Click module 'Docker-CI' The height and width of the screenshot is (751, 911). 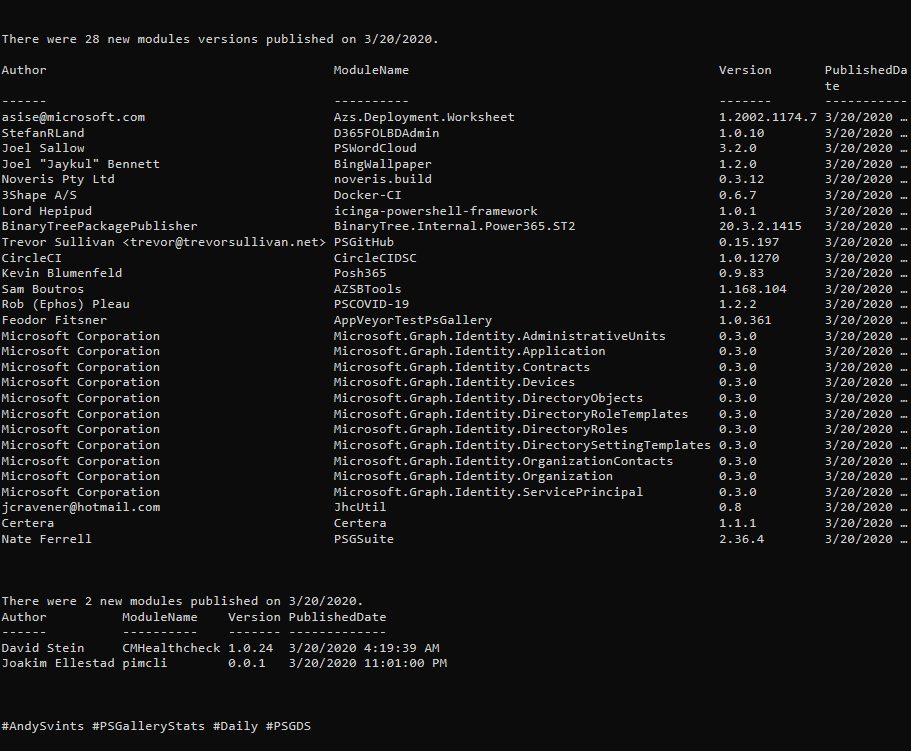367,195
